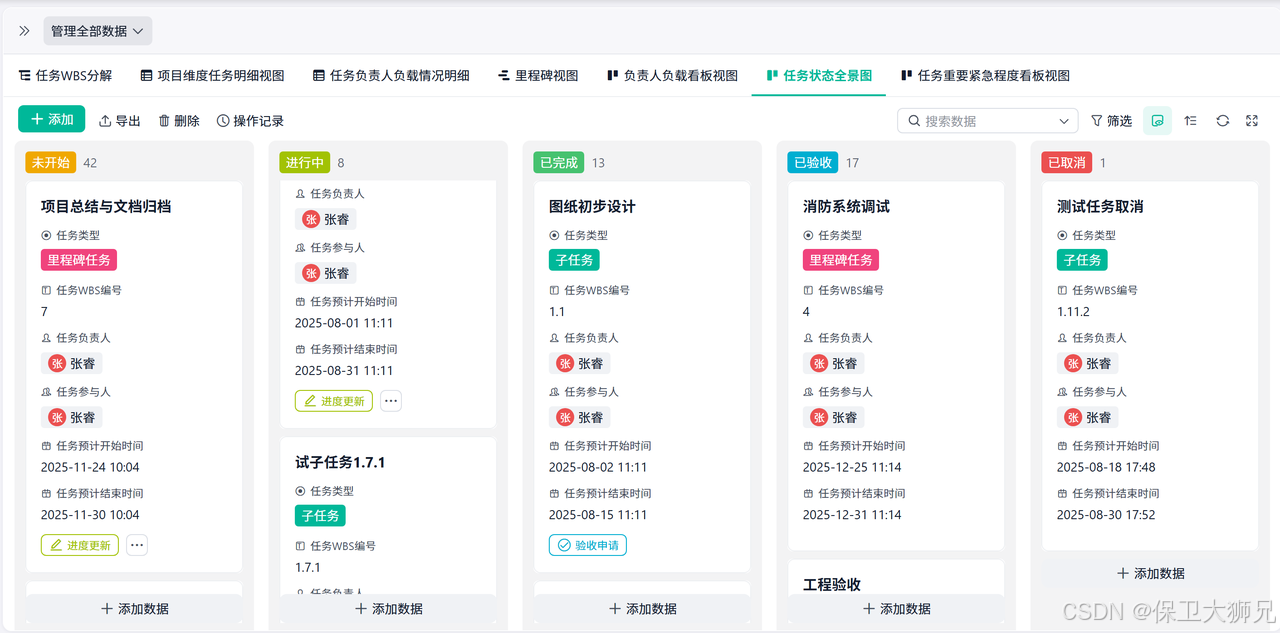Enter fullscreen with expand icon
The height and width of the screenshot is (633, 1280).
pos(1252,121)
